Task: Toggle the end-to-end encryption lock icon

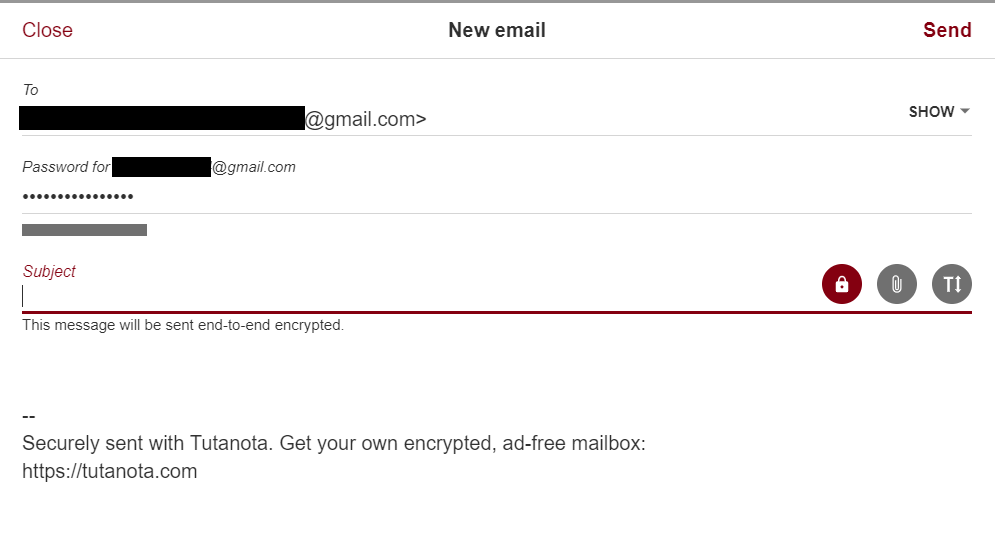Action: (841, 284)
